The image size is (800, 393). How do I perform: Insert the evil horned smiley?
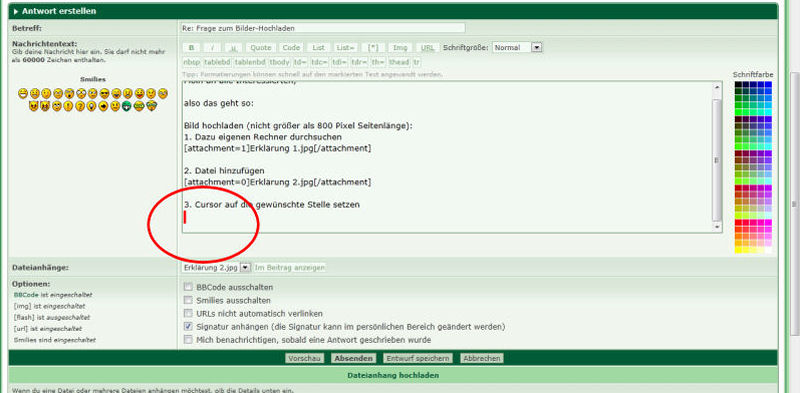34,106
